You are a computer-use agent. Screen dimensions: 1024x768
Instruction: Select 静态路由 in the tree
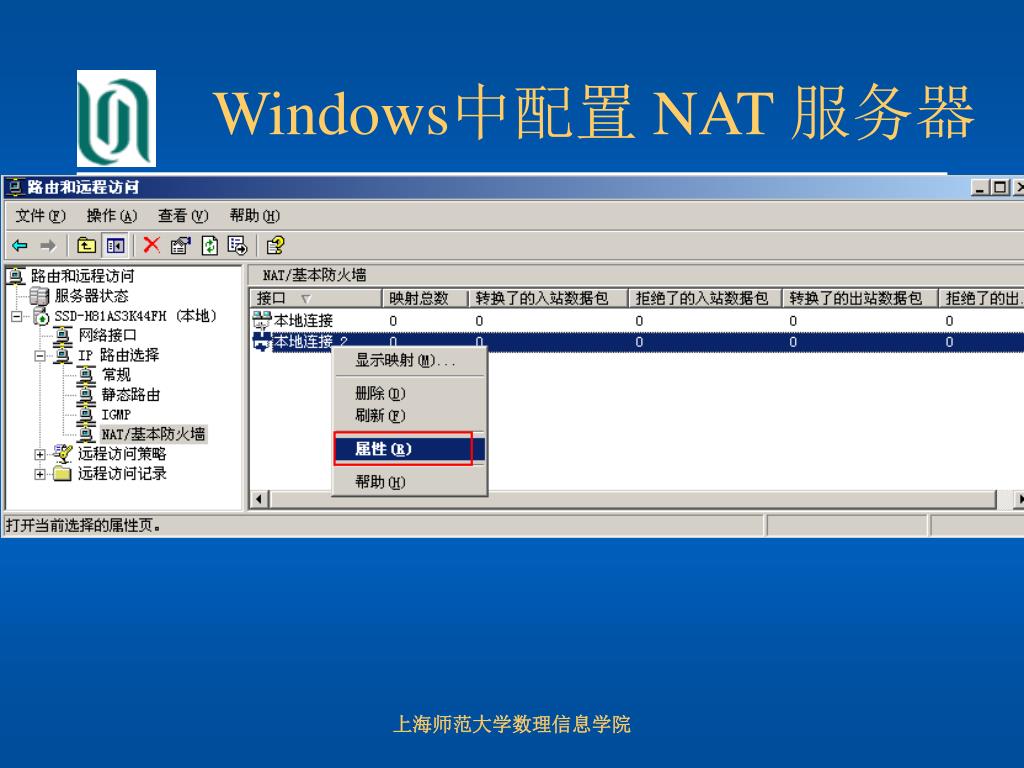131,394
